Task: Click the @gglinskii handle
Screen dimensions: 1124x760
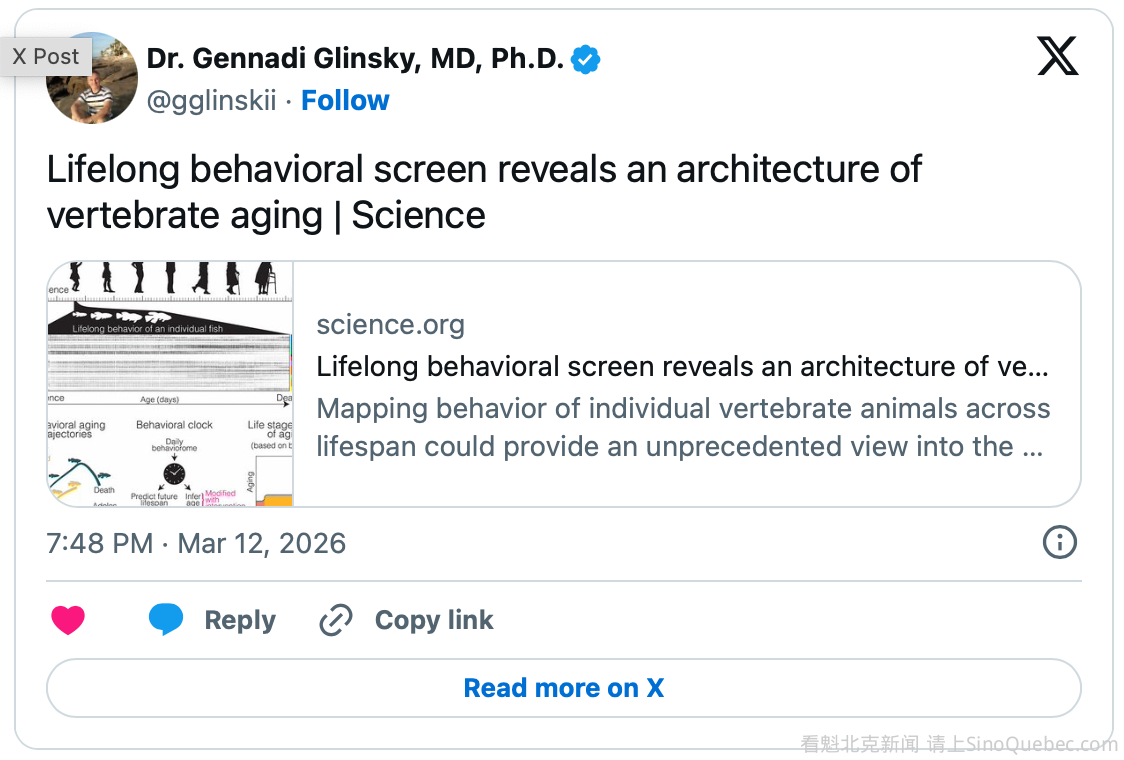Action: pyautogui.click(x=211, y=101)
